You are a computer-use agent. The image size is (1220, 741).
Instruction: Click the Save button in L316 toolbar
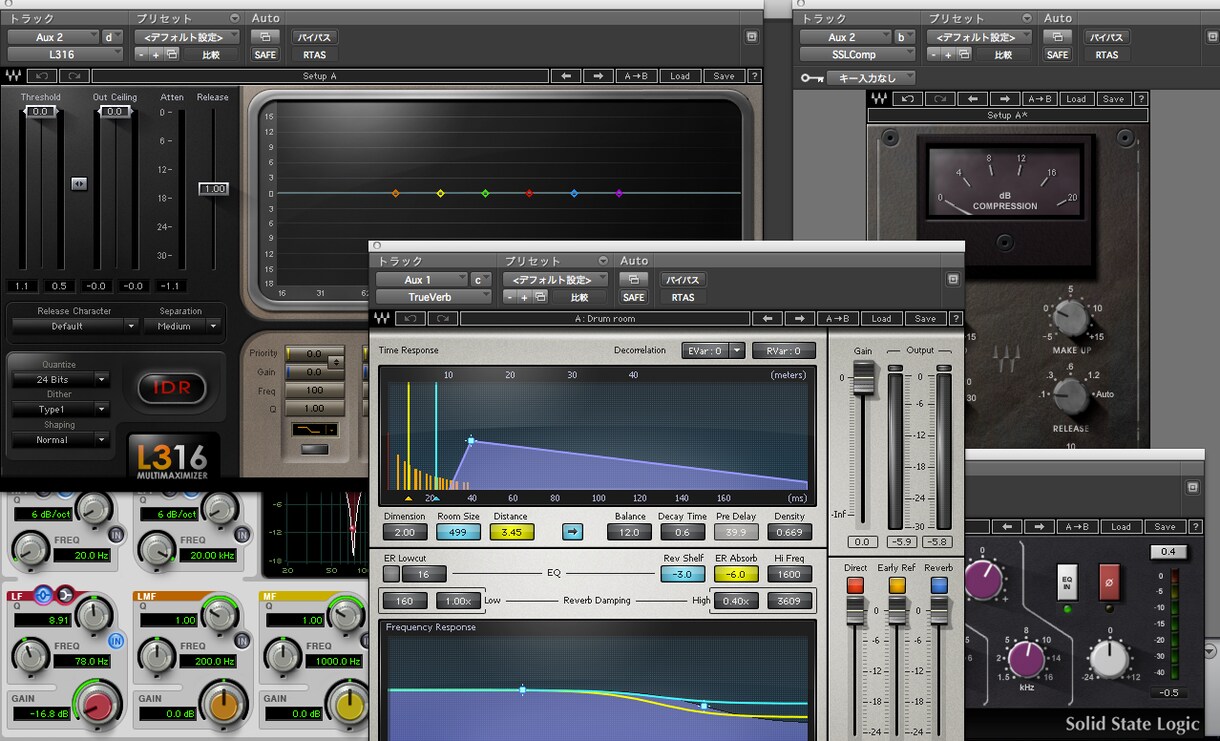pyautogui.click(x=724, y=76)
